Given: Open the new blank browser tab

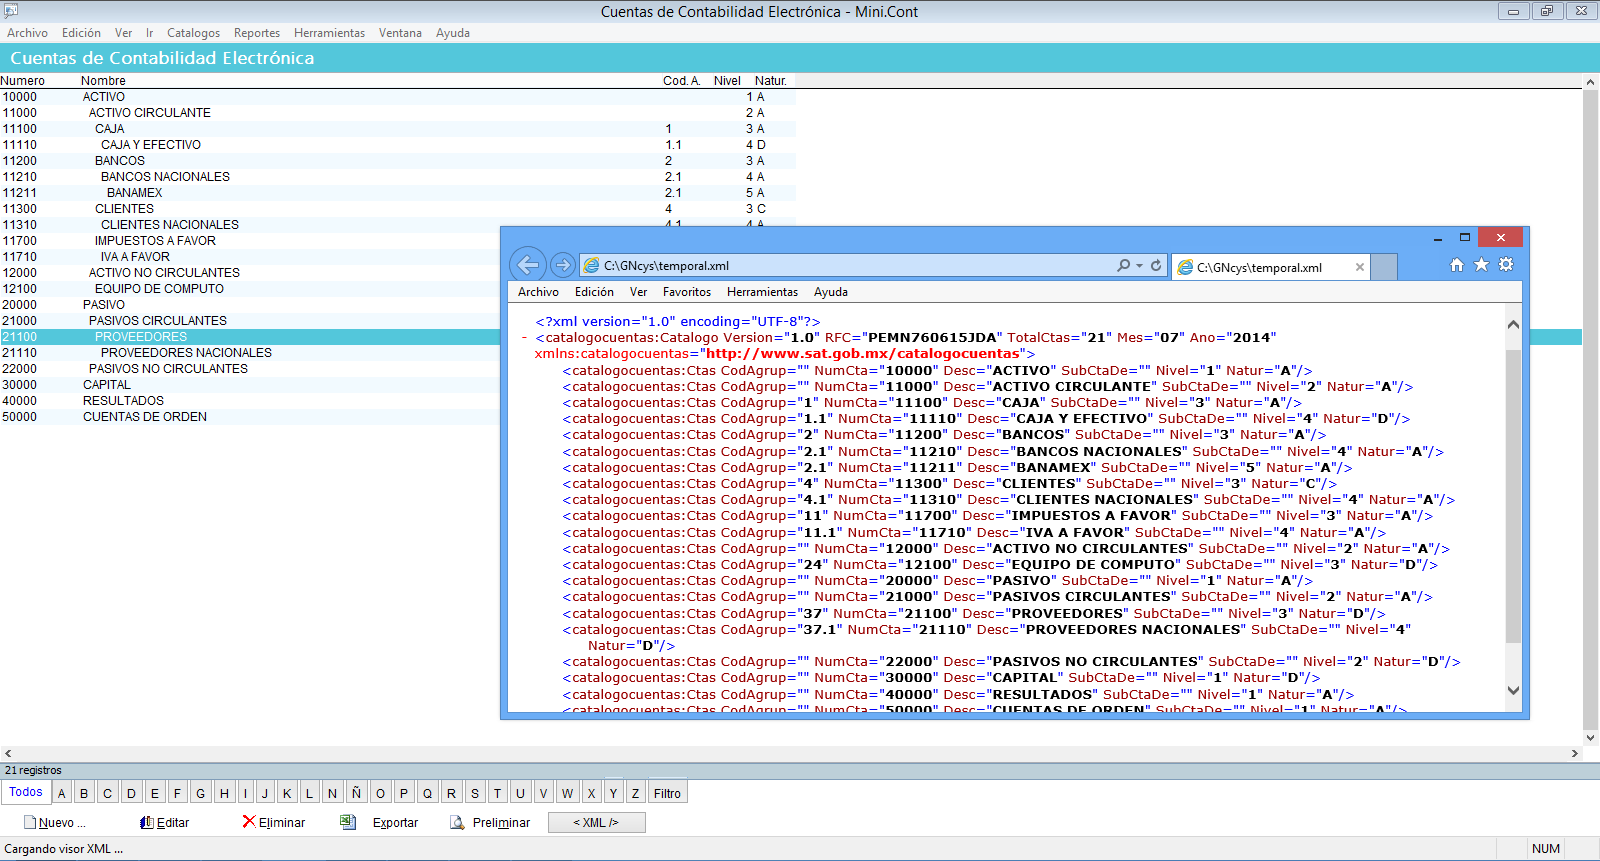Looking at the screenshot, I should (x=1384, y=267).
